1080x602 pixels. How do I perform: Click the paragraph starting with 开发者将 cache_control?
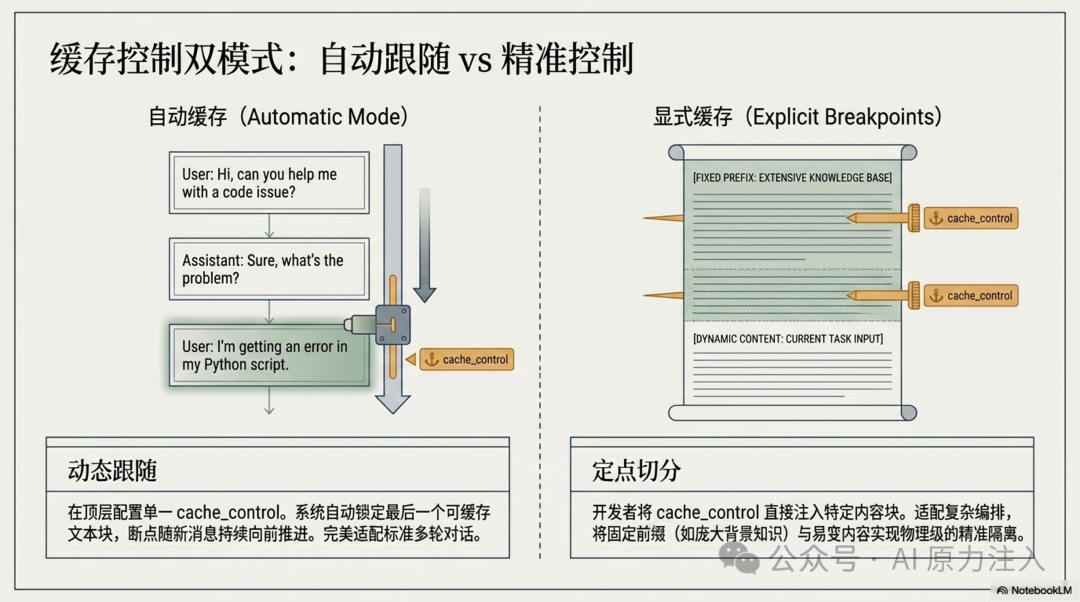click(x=808, y=523)
